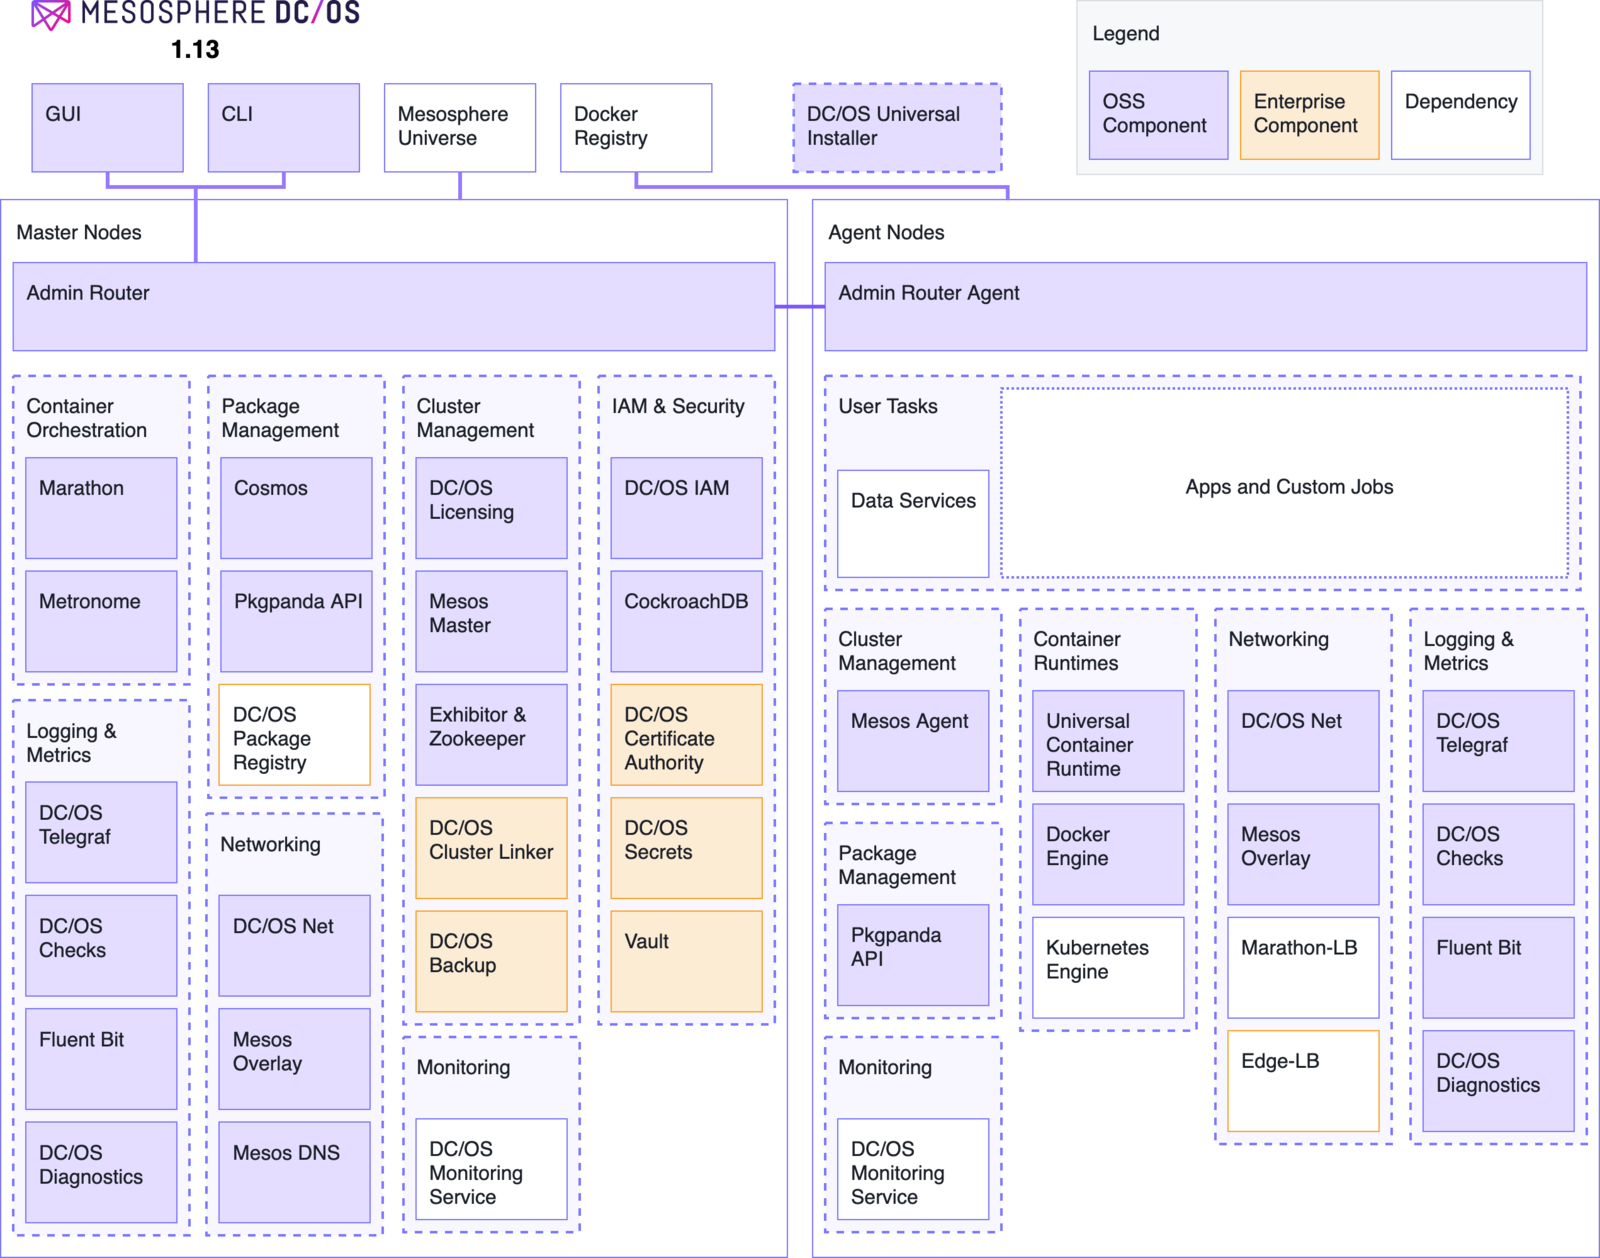
Task: Select the Cosmos box
Action: (296, 508)
